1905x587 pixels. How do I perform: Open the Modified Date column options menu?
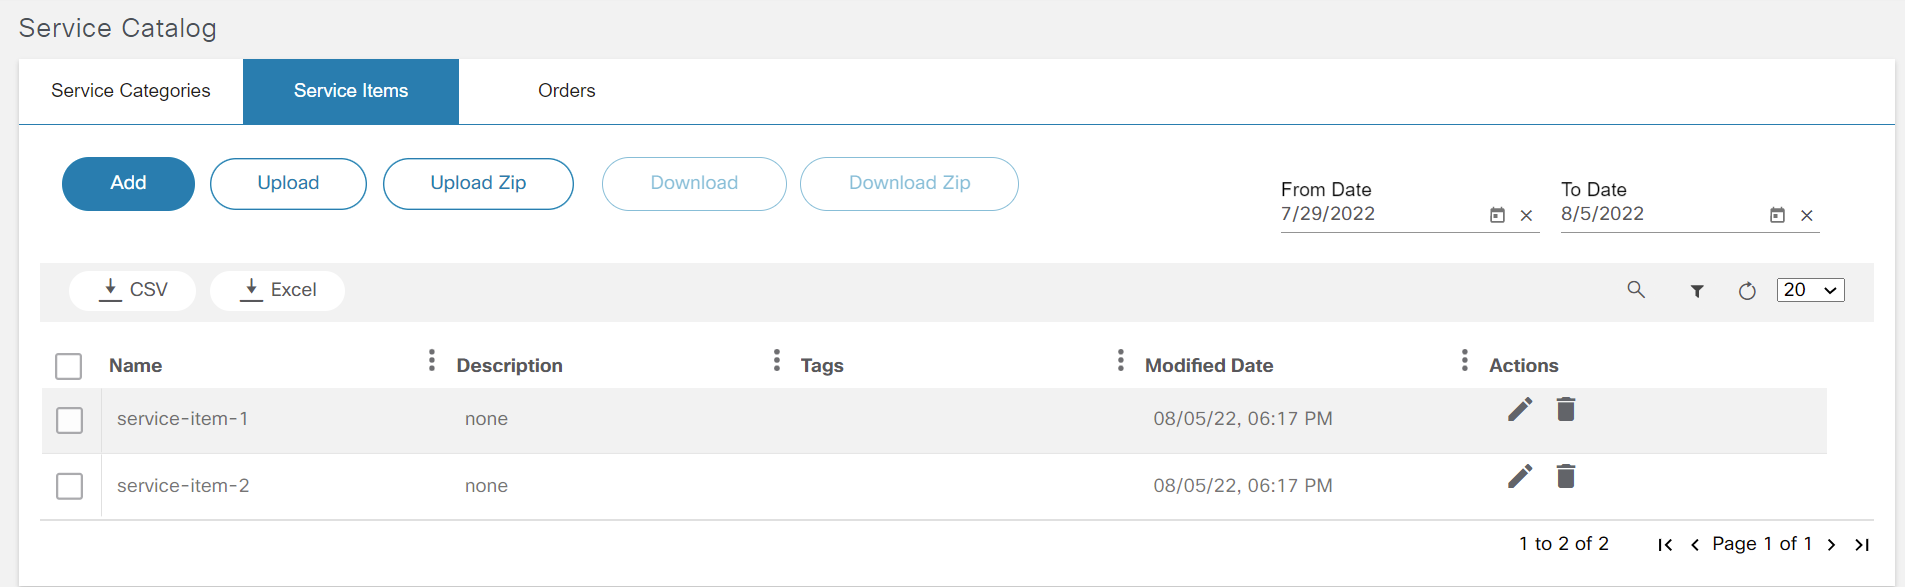pyautogui.click(x=1464, y=360)
